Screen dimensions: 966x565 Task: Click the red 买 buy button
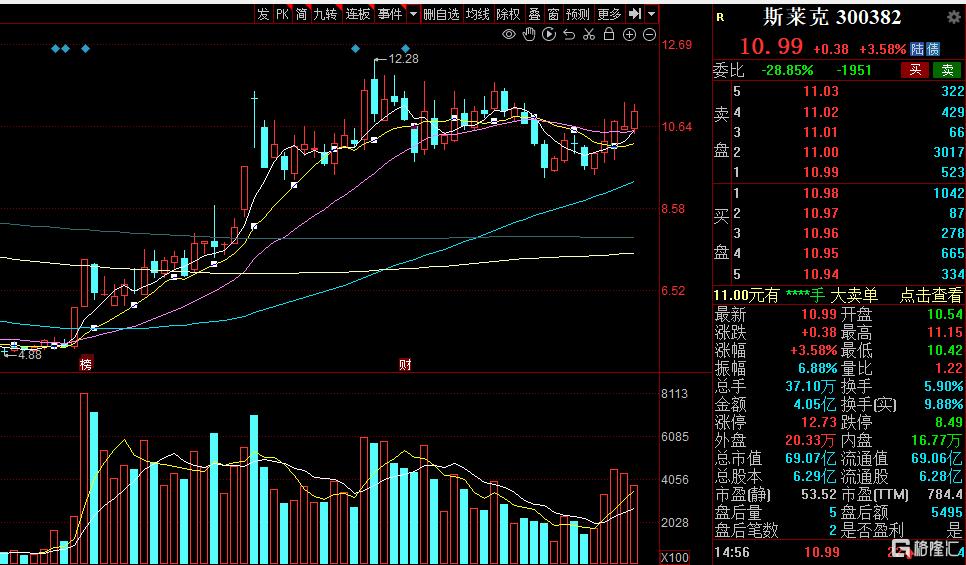pos(915,70)
